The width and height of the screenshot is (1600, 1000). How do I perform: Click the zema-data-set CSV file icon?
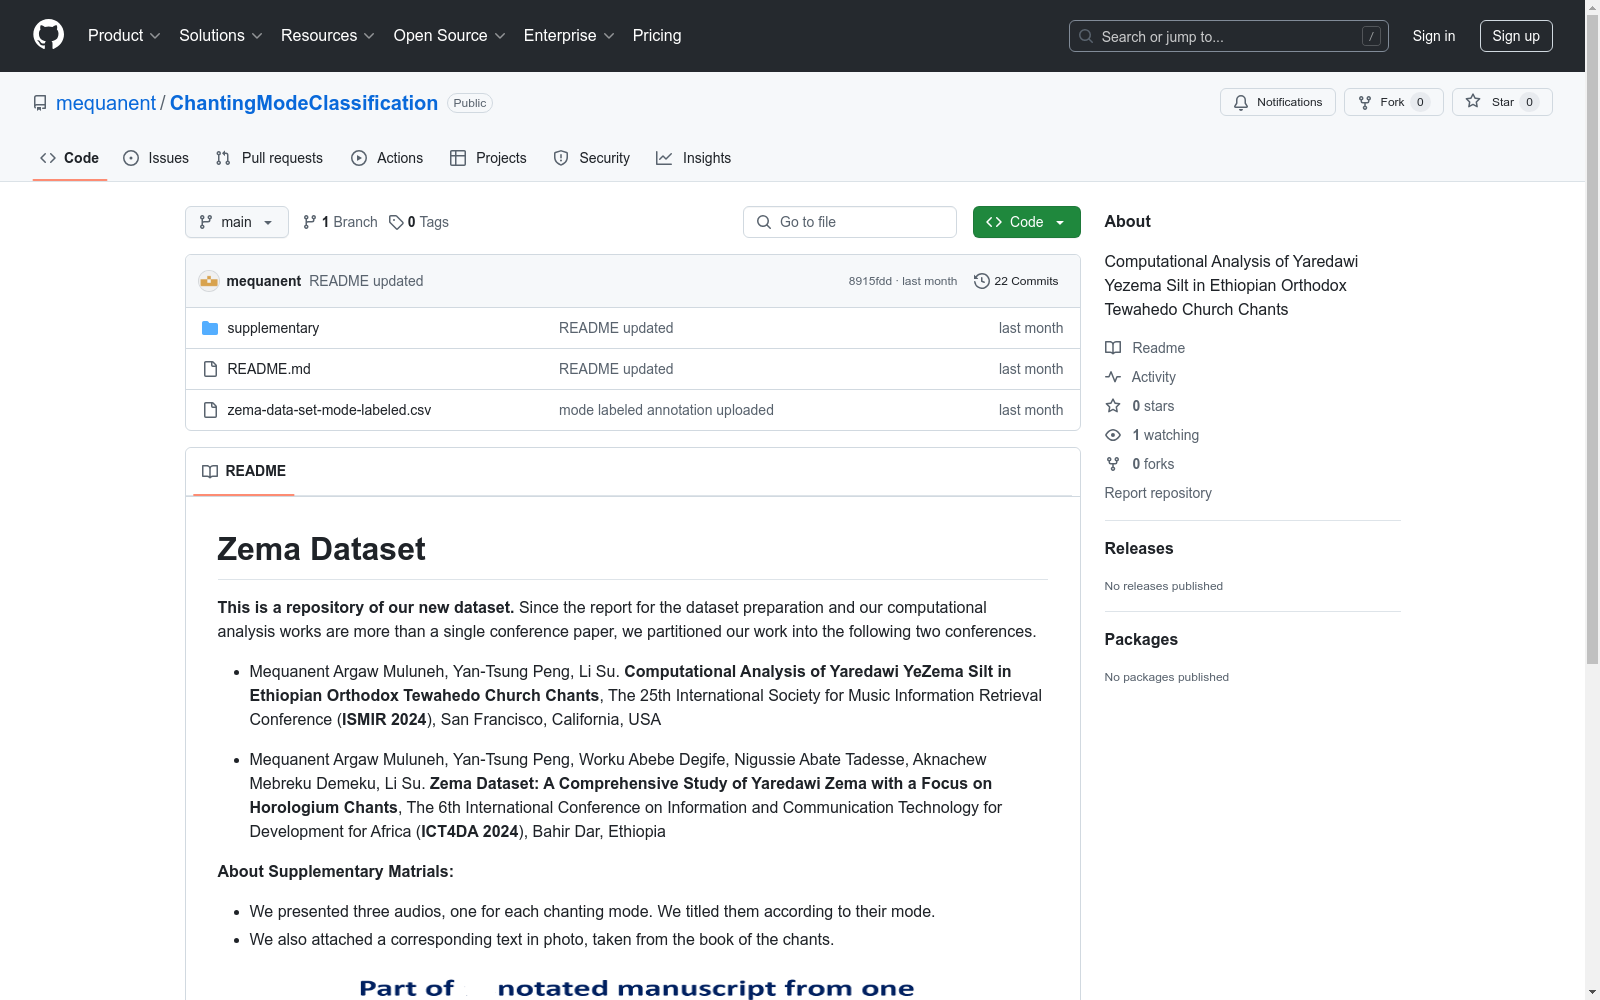(210, 410)
